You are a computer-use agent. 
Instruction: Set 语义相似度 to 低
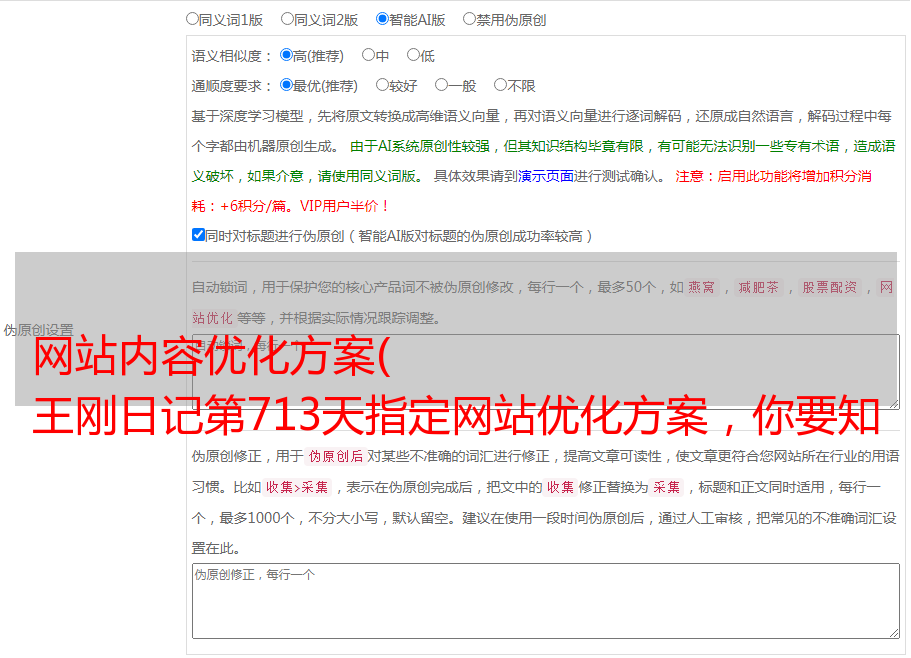(413, 55)
